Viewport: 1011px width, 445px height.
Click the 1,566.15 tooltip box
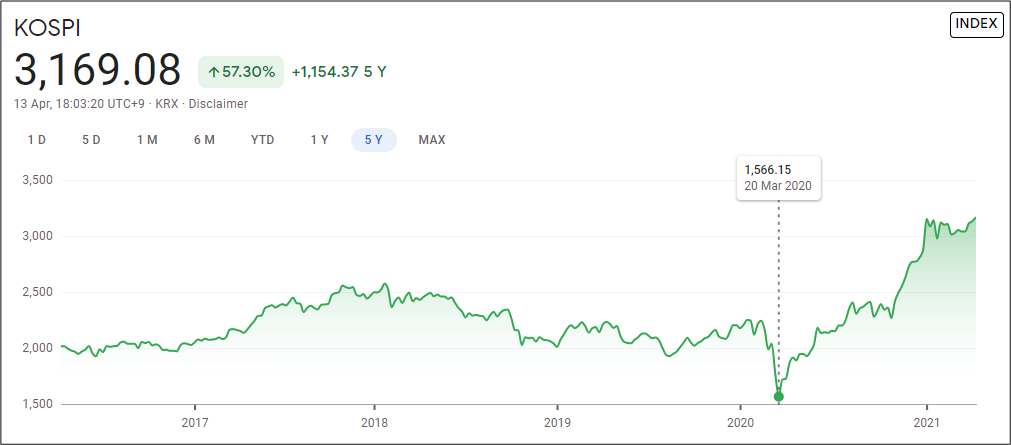point(778,179)
